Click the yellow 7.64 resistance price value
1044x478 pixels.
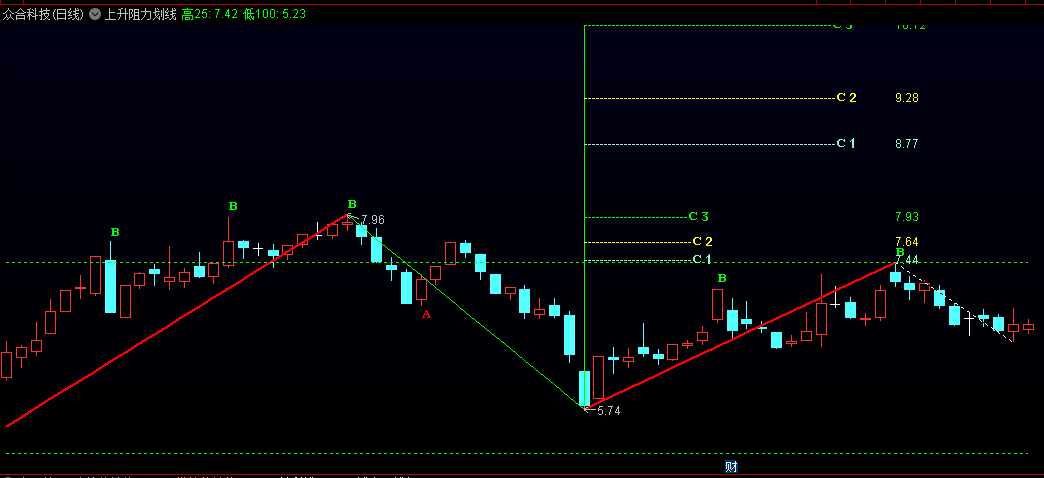tap(907, 241)
